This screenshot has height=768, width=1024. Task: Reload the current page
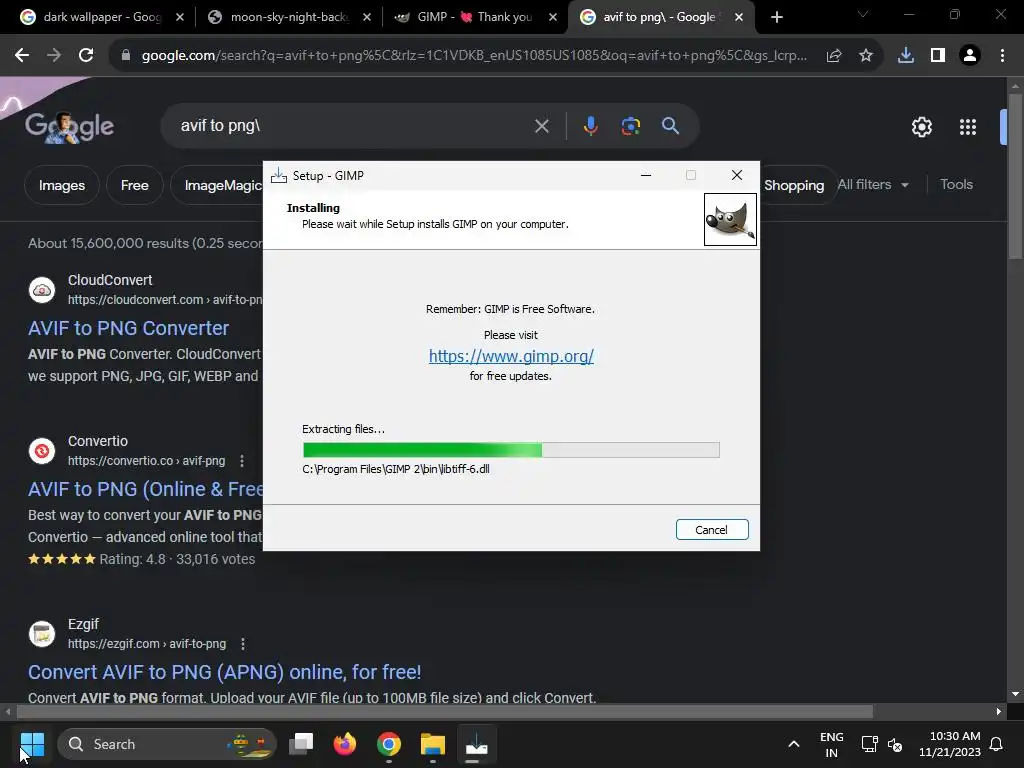[86, 56]
